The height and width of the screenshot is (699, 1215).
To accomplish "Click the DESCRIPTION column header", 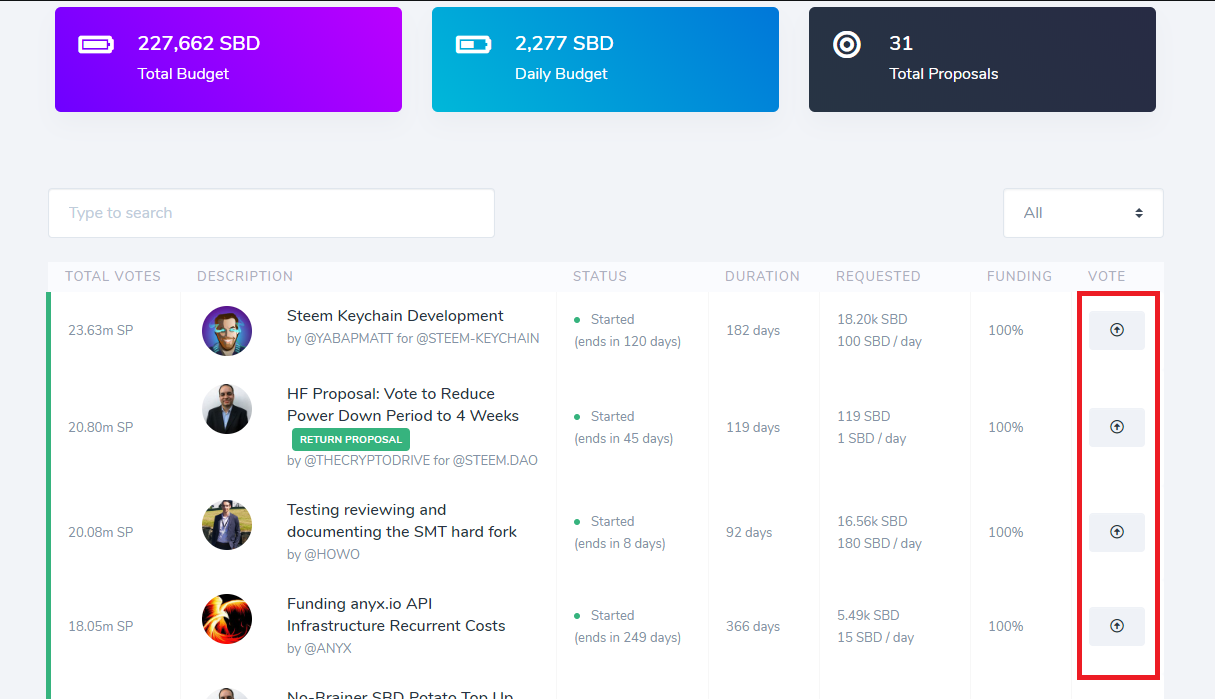I will (x=245, y=276).
